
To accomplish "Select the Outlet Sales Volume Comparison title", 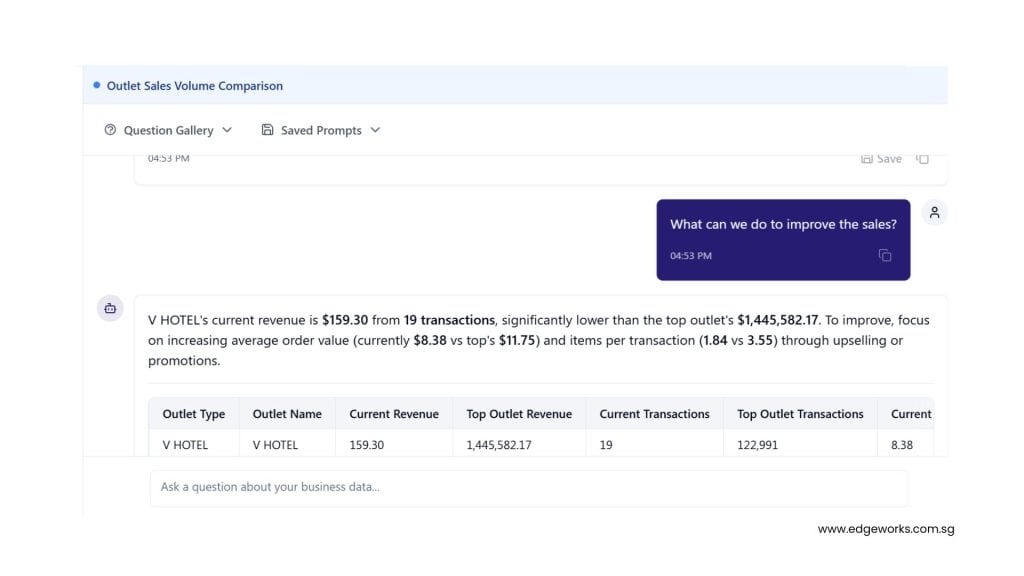I will (x=194, y=86).
